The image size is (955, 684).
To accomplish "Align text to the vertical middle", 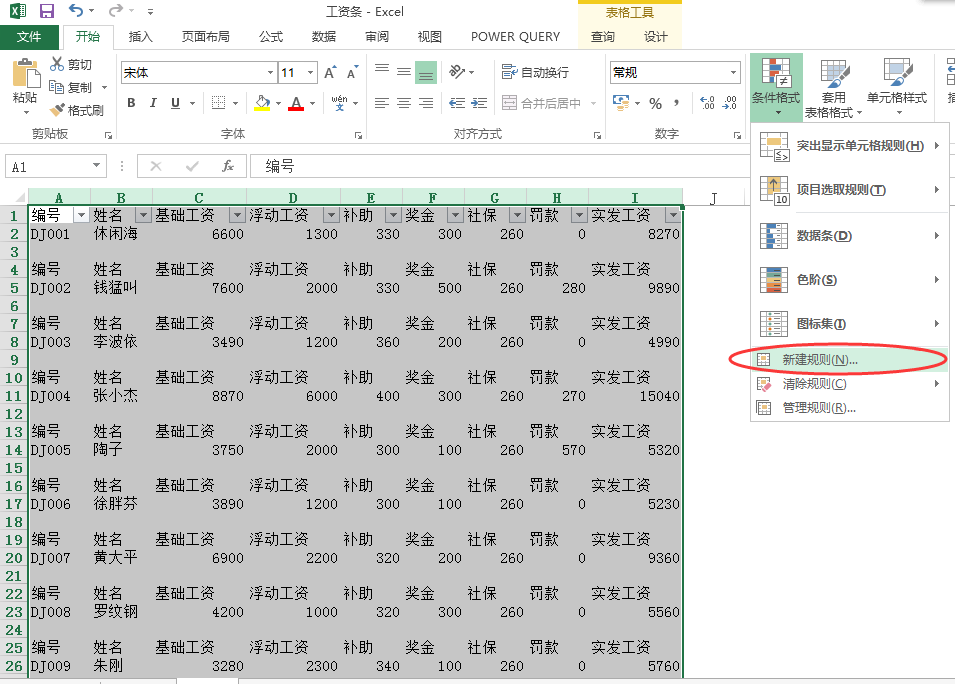I will (x=404, y=72).
